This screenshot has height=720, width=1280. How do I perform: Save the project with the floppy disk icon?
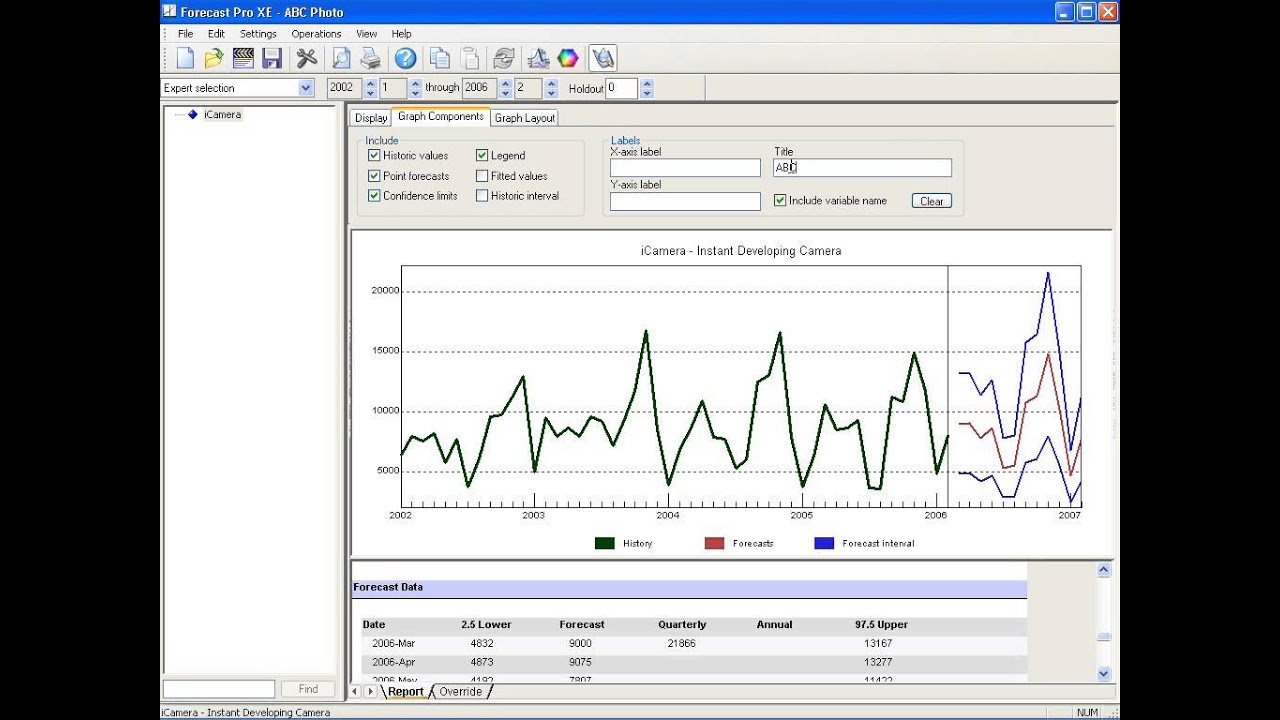[x=272, y=58]
